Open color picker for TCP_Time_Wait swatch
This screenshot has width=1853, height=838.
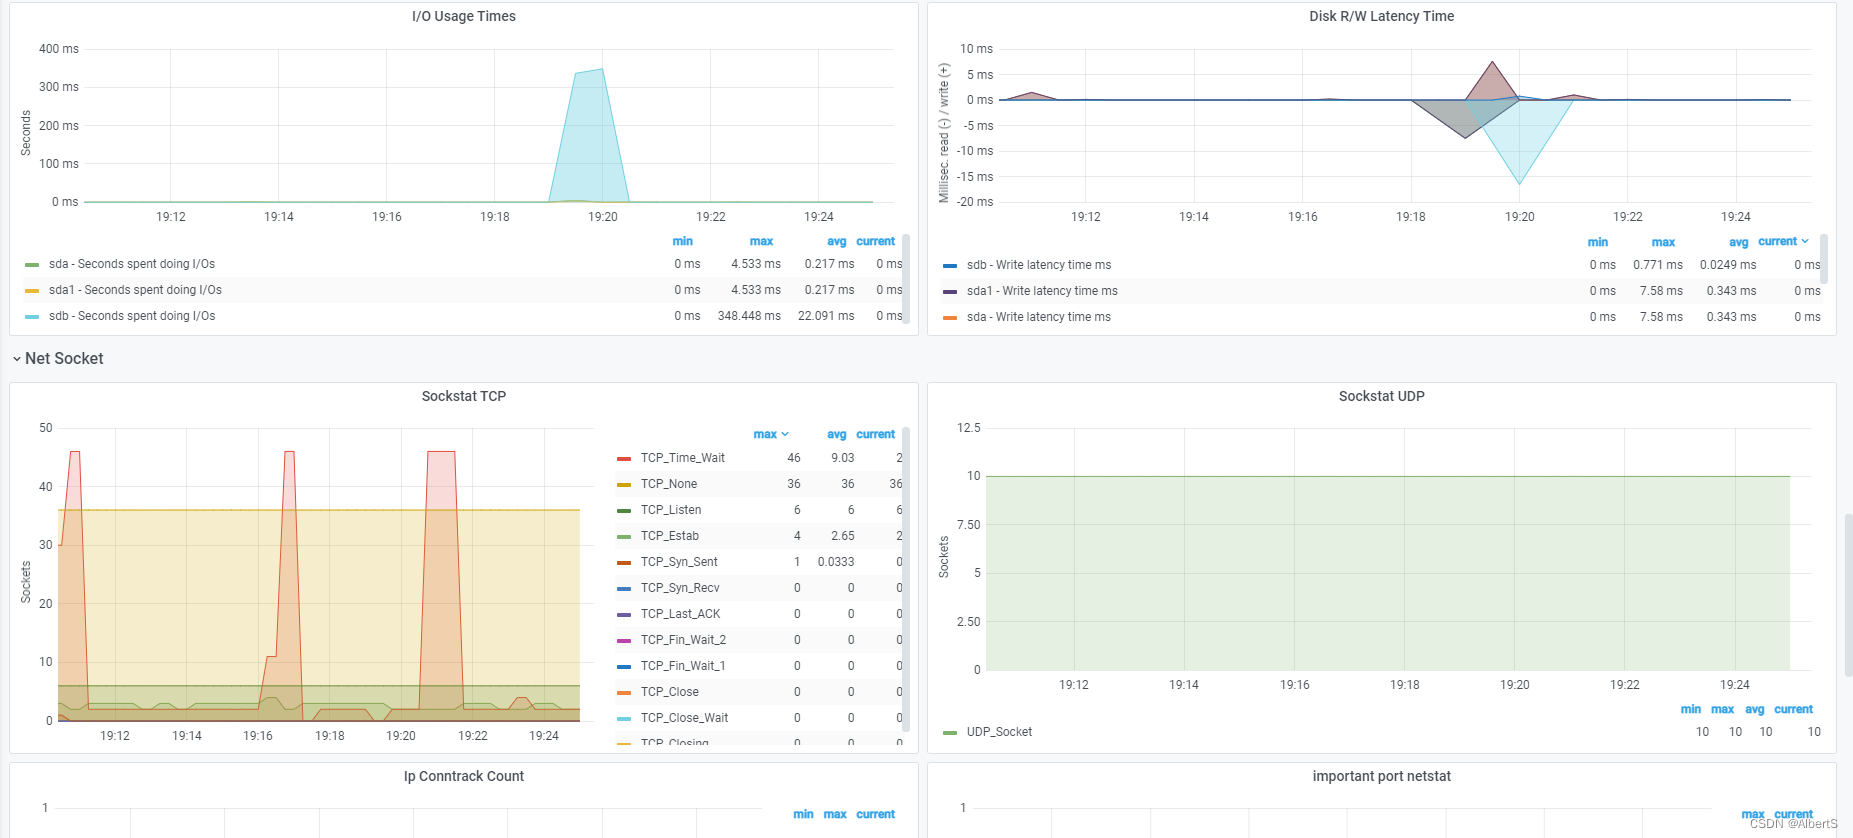pos(624,459)
